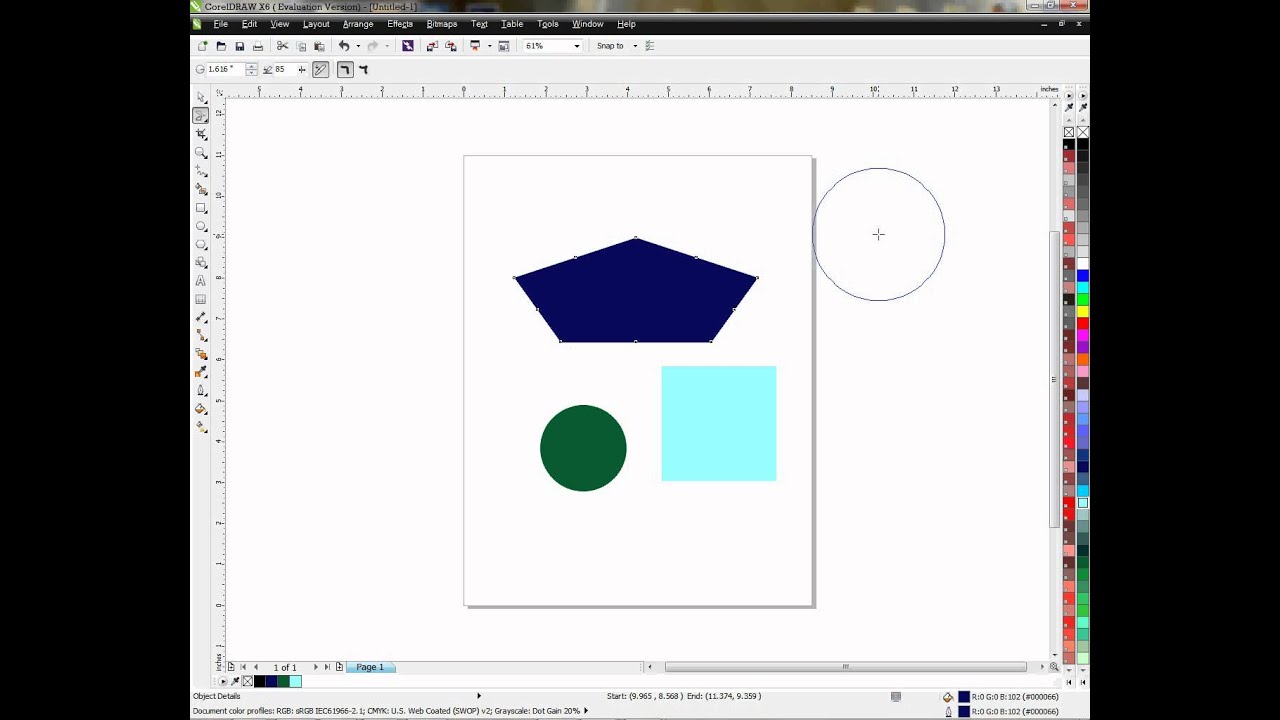Select the Crop tool
1280x720 pixels.
(x=201, y=134)
